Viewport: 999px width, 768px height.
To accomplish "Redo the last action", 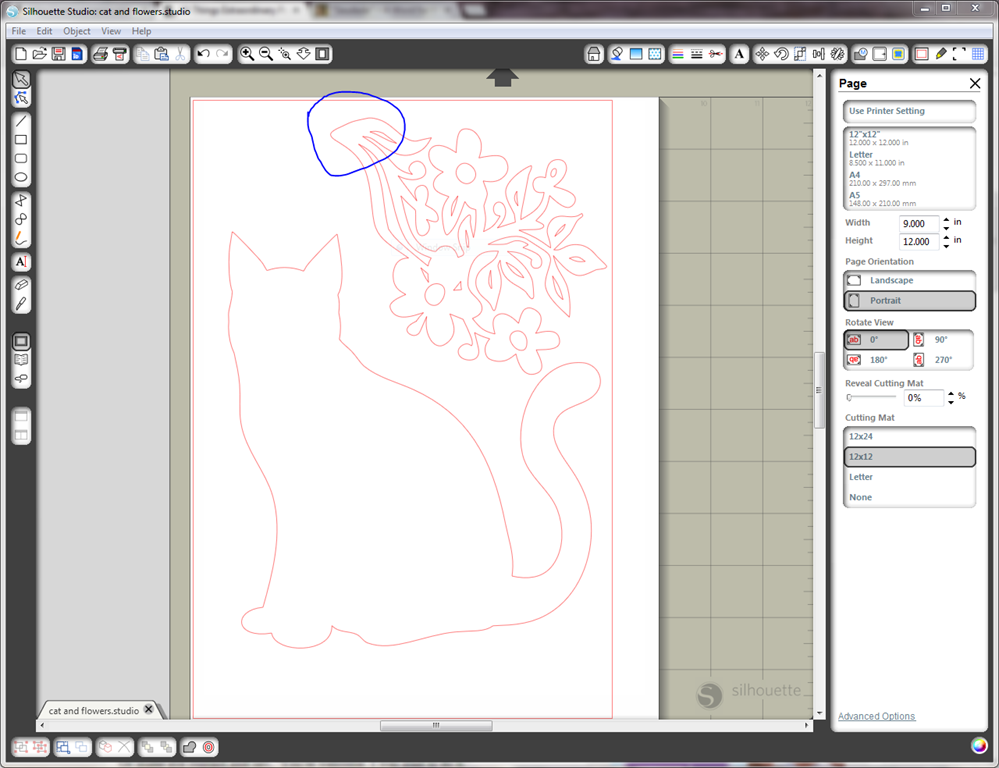I will coord(222,54).
